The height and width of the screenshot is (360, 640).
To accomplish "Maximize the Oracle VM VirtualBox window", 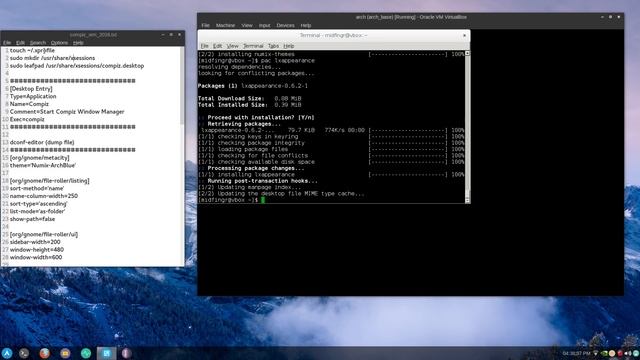I will (x=611, y=17).
